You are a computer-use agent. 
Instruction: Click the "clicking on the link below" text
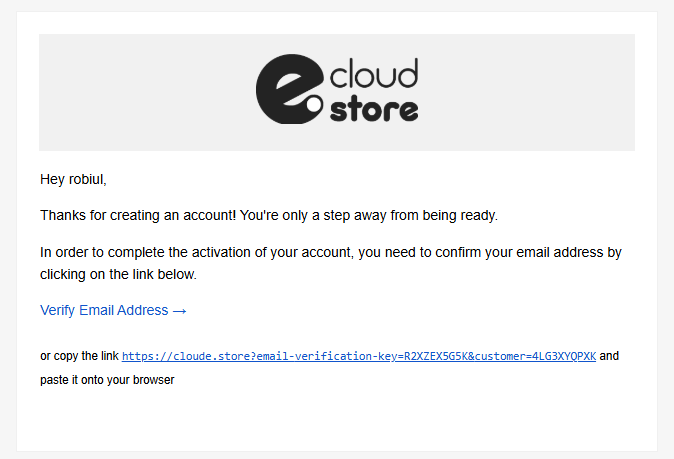click(118, 273)
